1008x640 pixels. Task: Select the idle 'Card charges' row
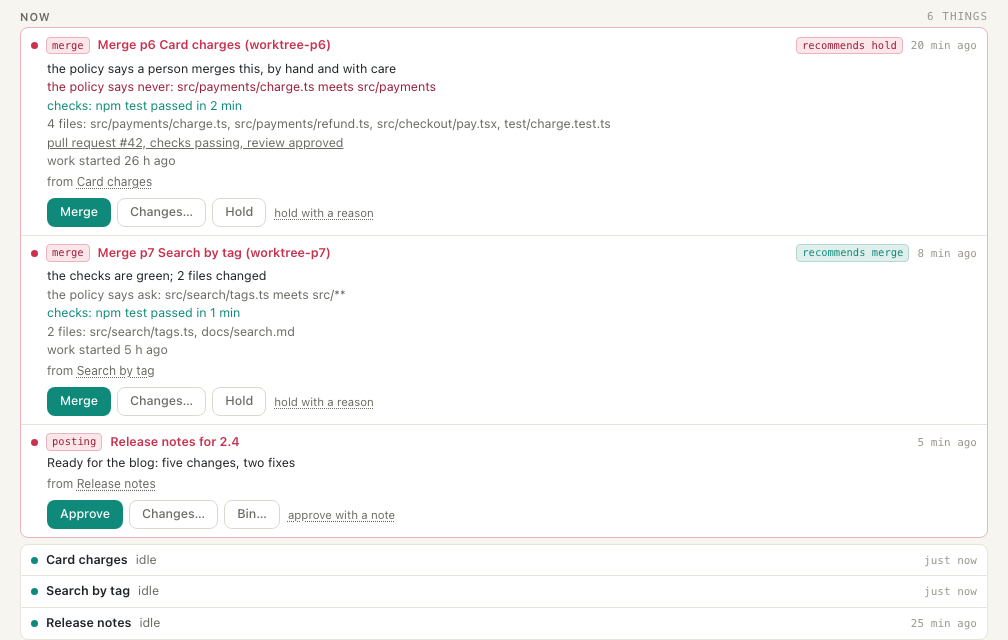click(504, 560)
